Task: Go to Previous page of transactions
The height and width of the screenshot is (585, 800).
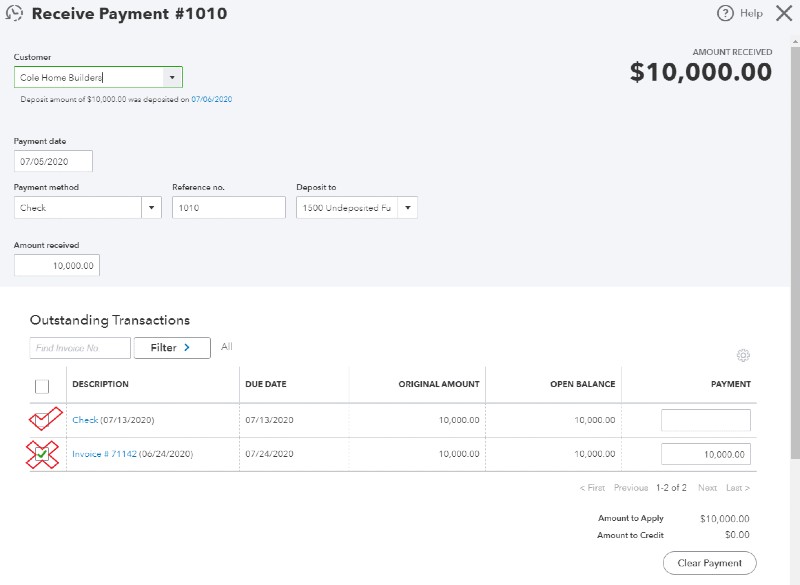Action: click(631, 488)
